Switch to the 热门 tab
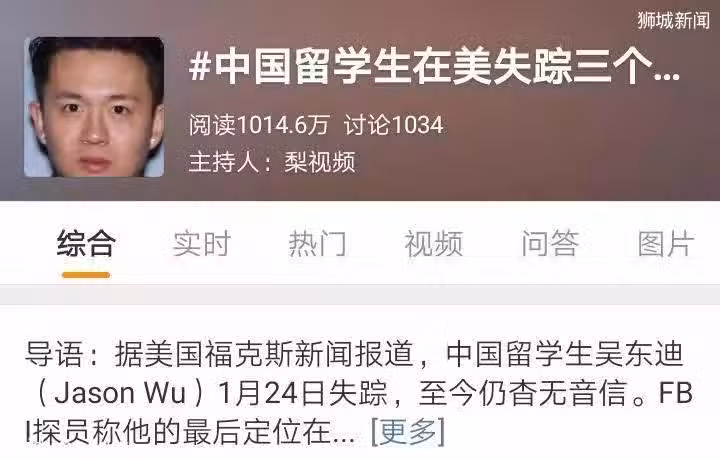Image resolution: width=720 pixels, height=460 pixels. [317, 243]
